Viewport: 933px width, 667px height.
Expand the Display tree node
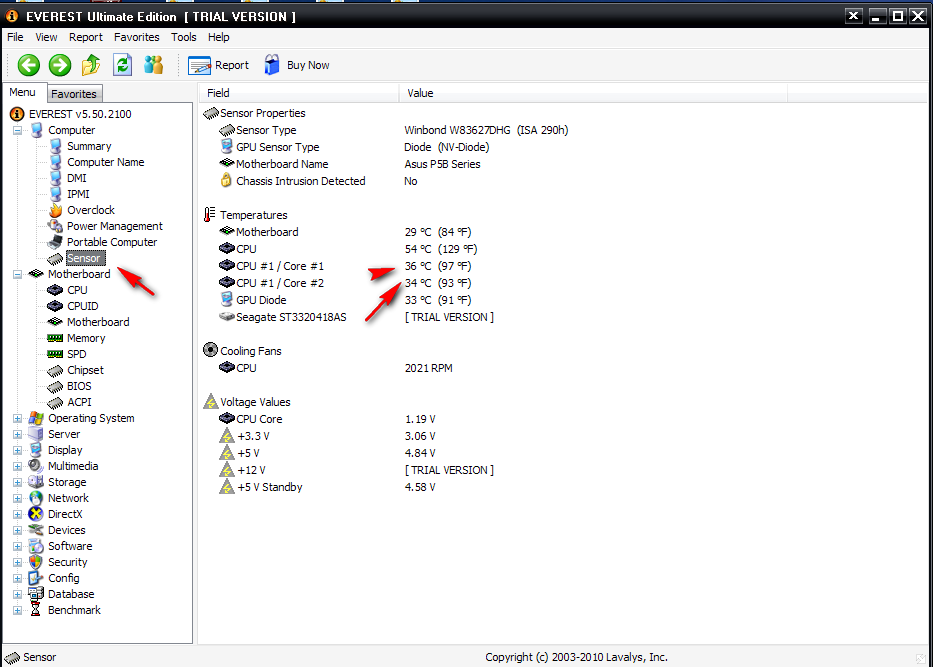(x=17, y=450)
